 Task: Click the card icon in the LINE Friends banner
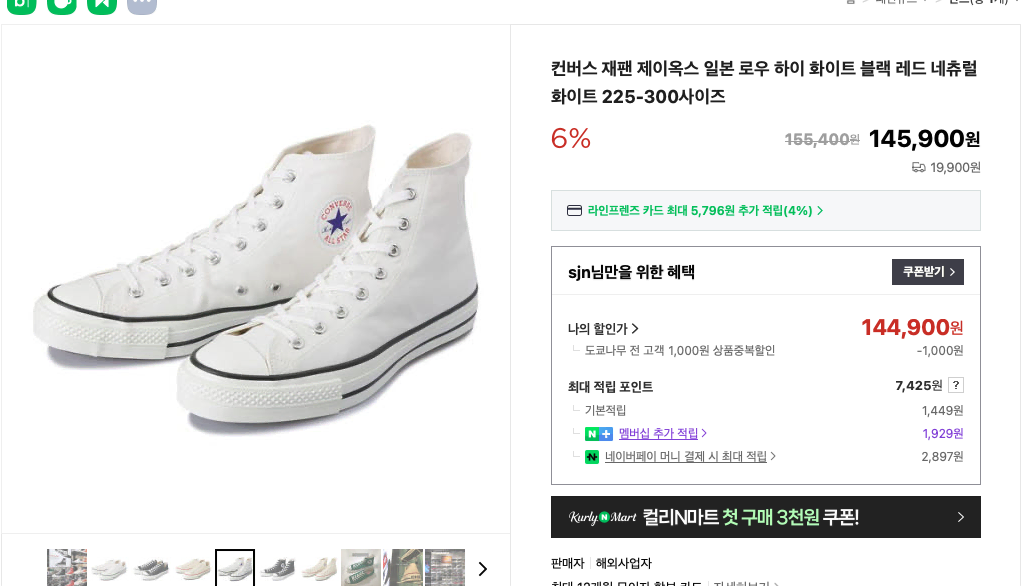pyautogui.click(x=575, y=210)
